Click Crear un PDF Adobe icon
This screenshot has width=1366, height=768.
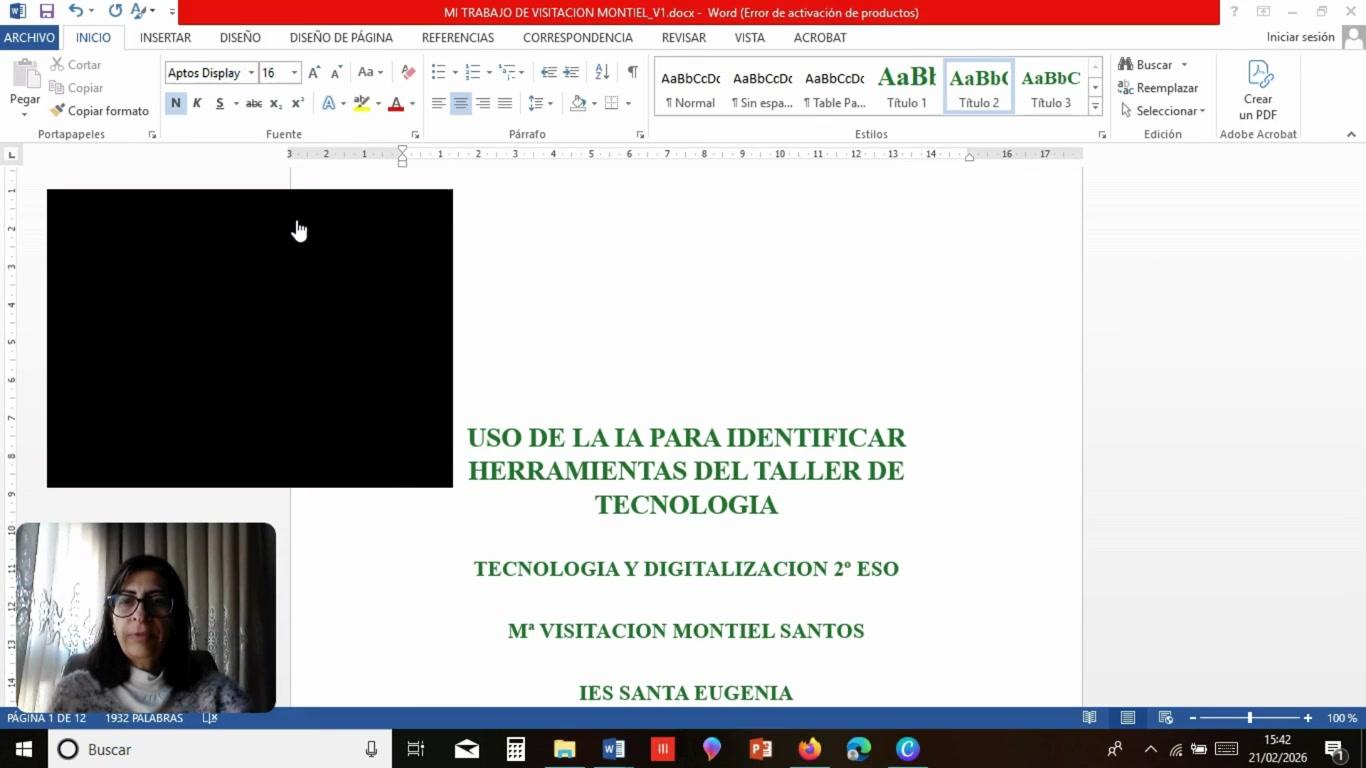1258,90
